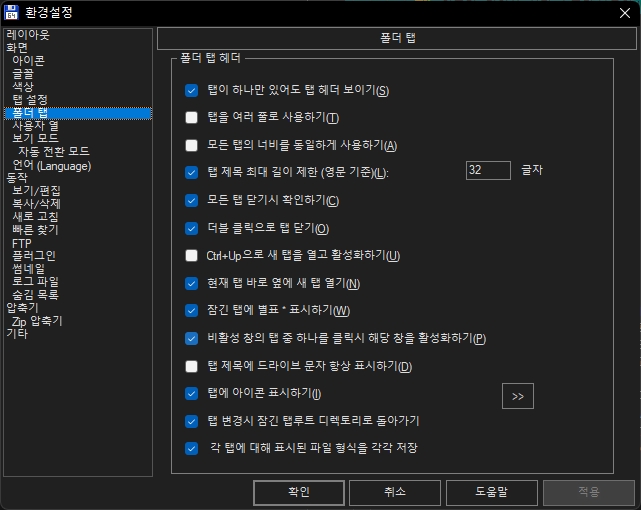641x510 pixels.
Task: Click the 폴더 탭 page header bar
Action: click(x=397, y=39)
